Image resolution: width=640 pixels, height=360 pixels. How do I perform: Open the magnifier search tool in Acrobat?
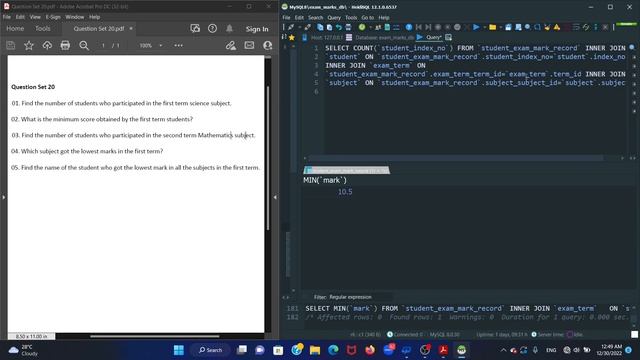(84, 45)
